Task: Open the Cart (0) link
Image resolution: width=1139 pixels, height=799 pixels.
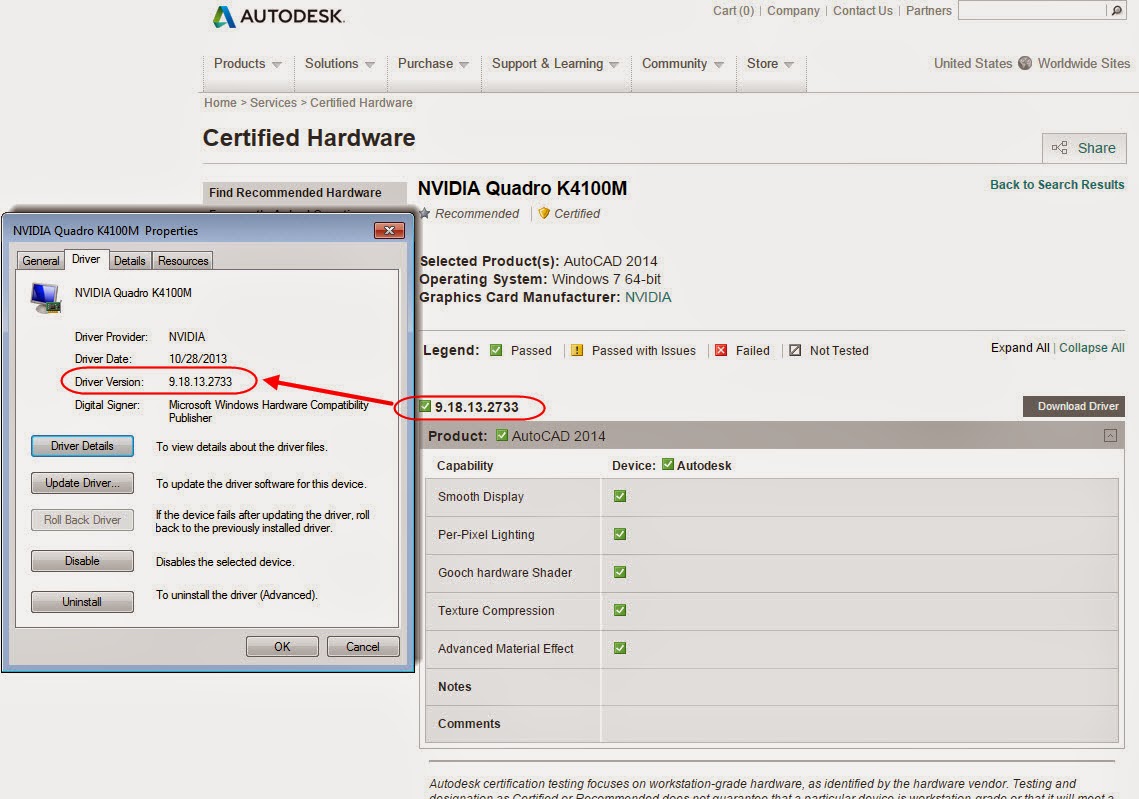Action: click(x=733, y=11)
